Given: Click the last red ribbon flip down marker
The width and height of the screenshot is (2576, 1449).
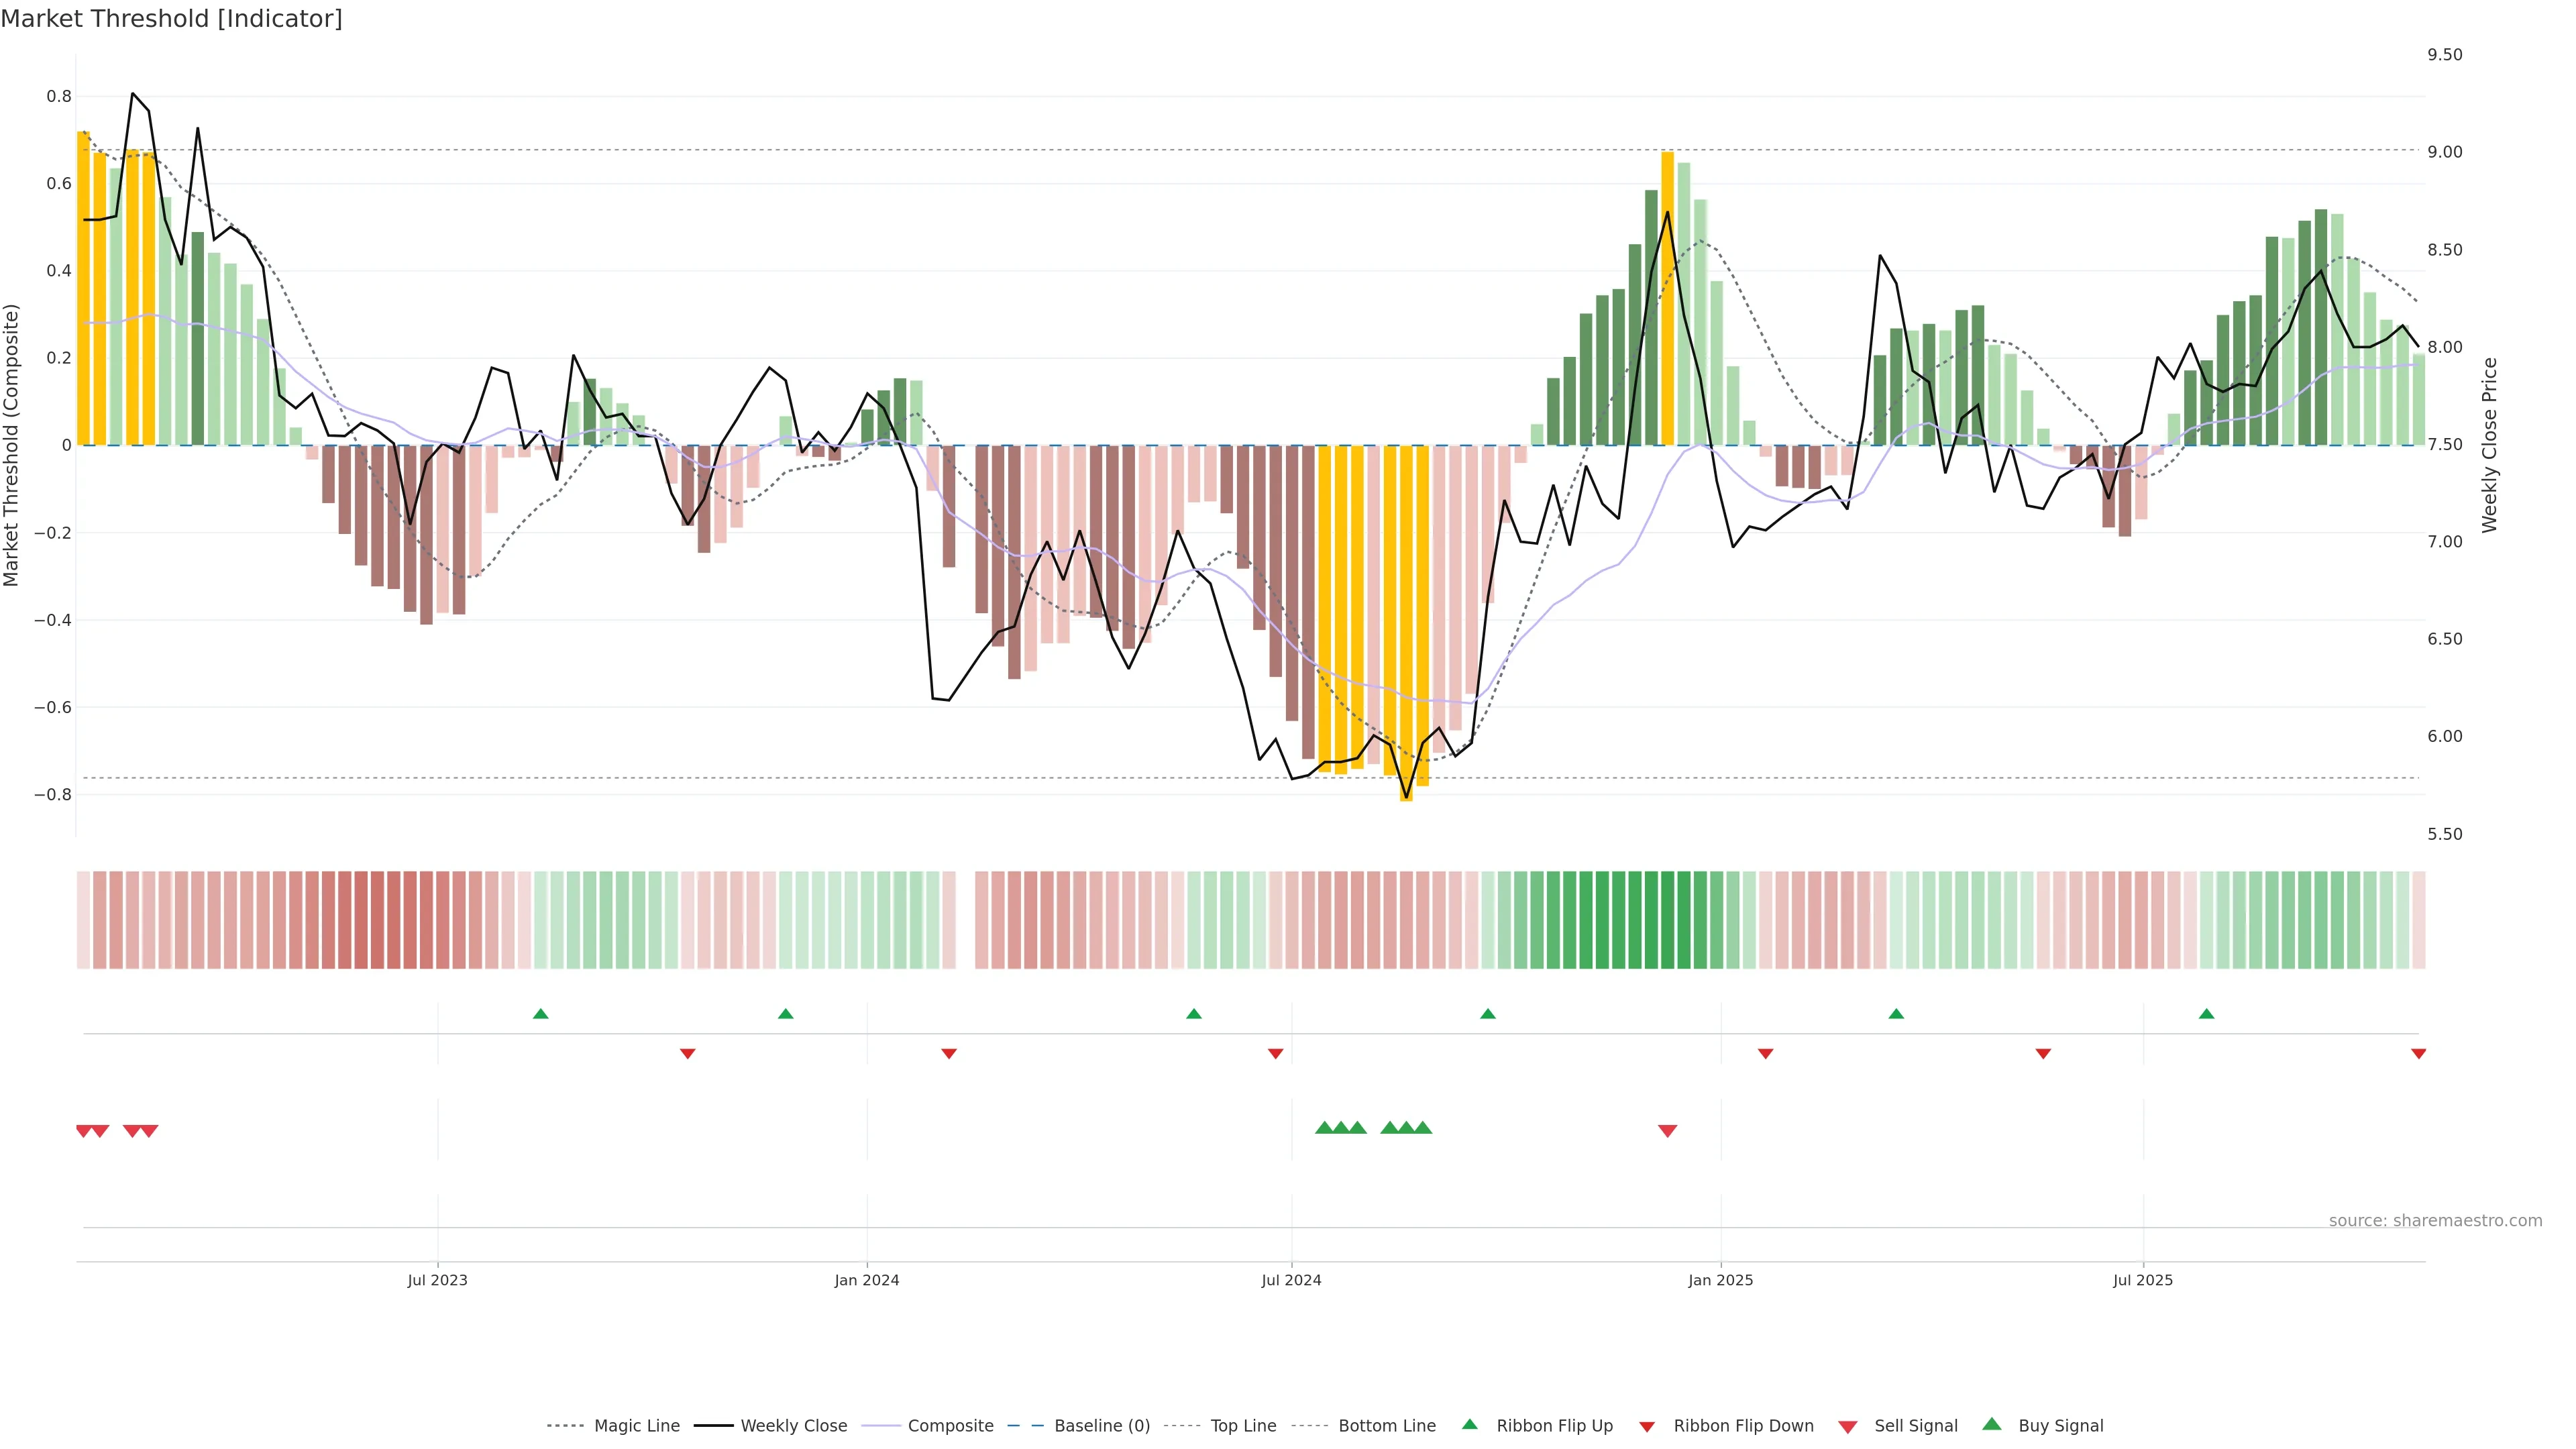Looking at the screenshot, I should coord(2418,1054).
